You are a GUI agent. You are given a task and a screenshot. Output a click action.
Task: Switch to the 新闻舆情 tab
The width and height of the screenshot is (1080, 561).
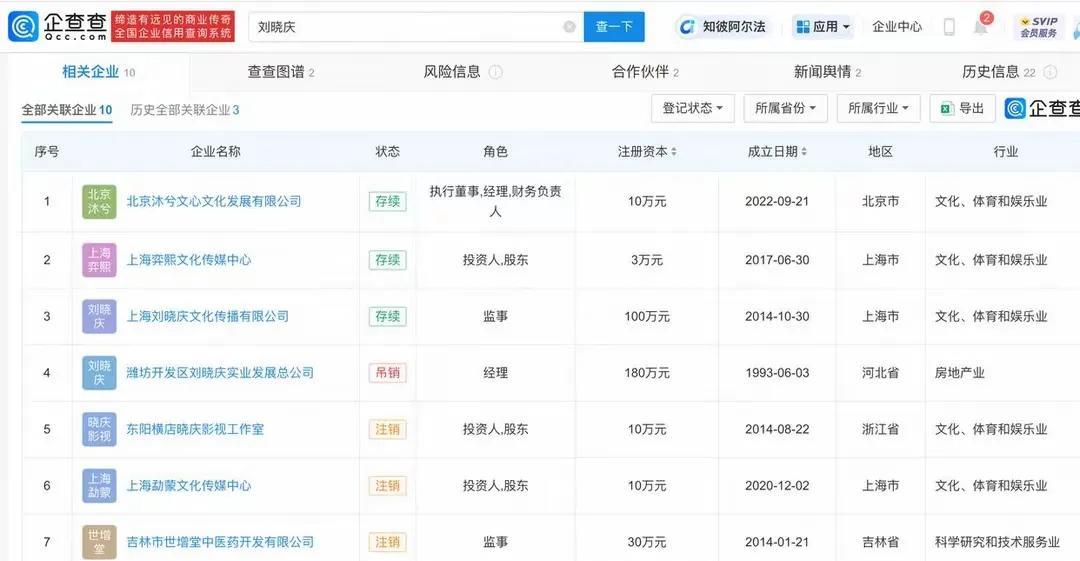click(x=827, y=72)
